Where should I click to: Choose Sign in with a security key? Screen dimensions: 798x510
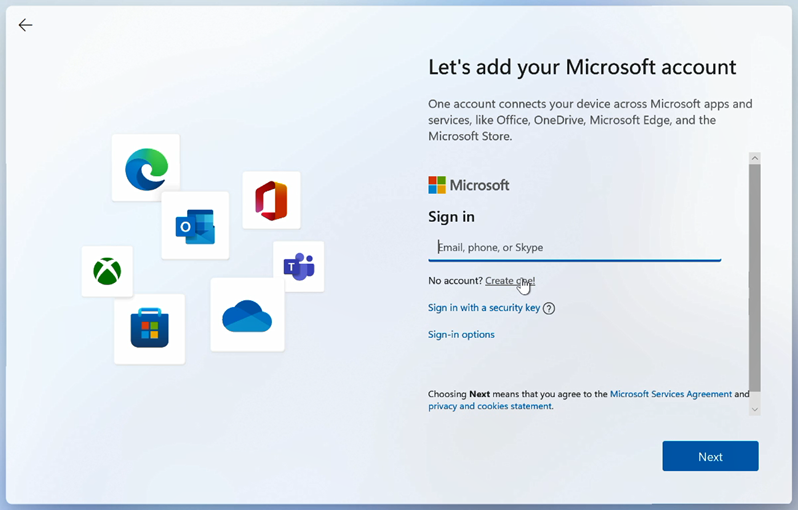coord(484,307)
